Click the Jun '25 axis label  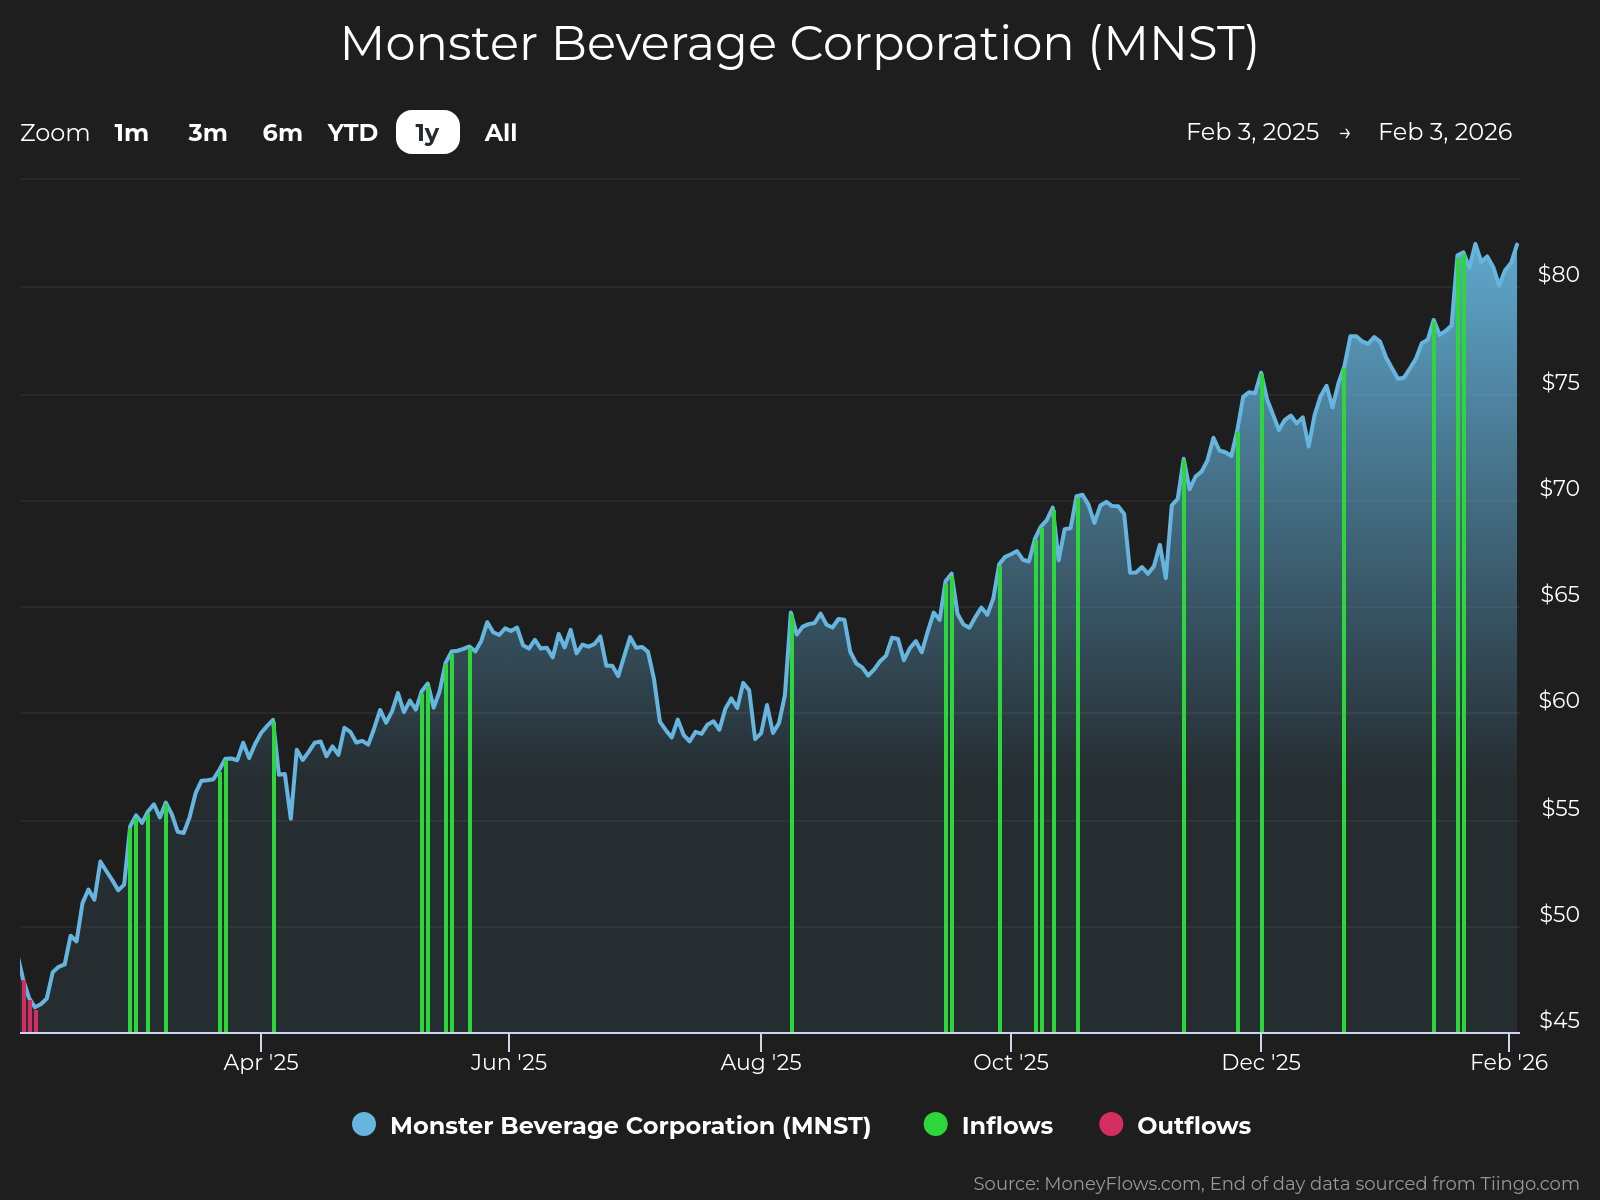pyautogui.click(x=509, y=1062)
